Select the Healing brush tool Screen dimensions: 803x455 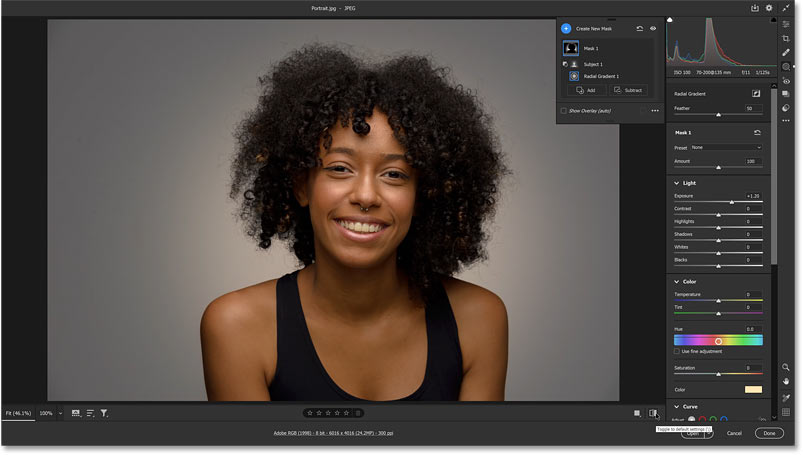[x=786, y=52]
